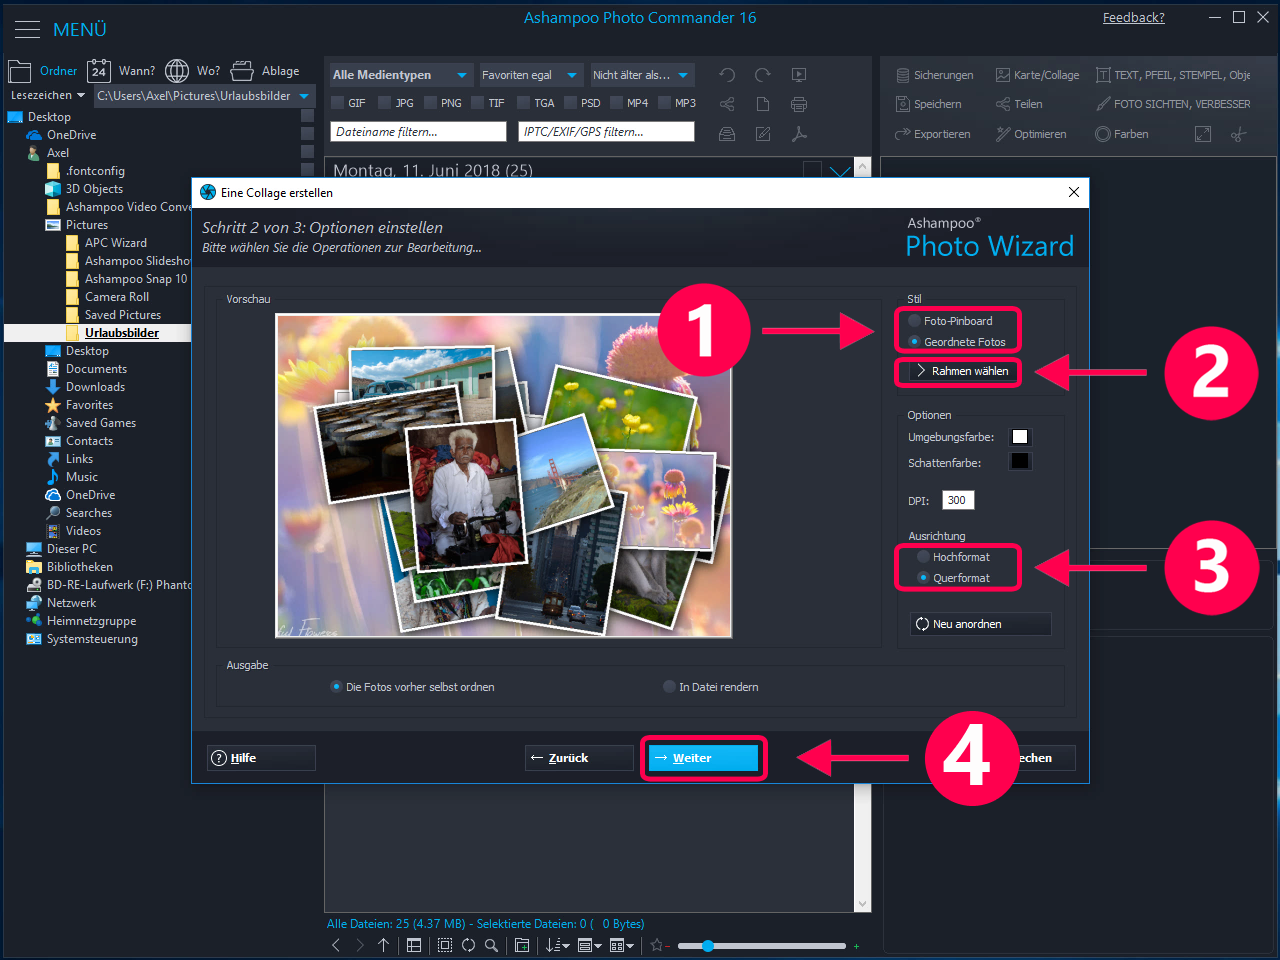This screenshot has width=1280, height=960.
Task: Click Optimieren tool
Action: (x=1031, y=134)
